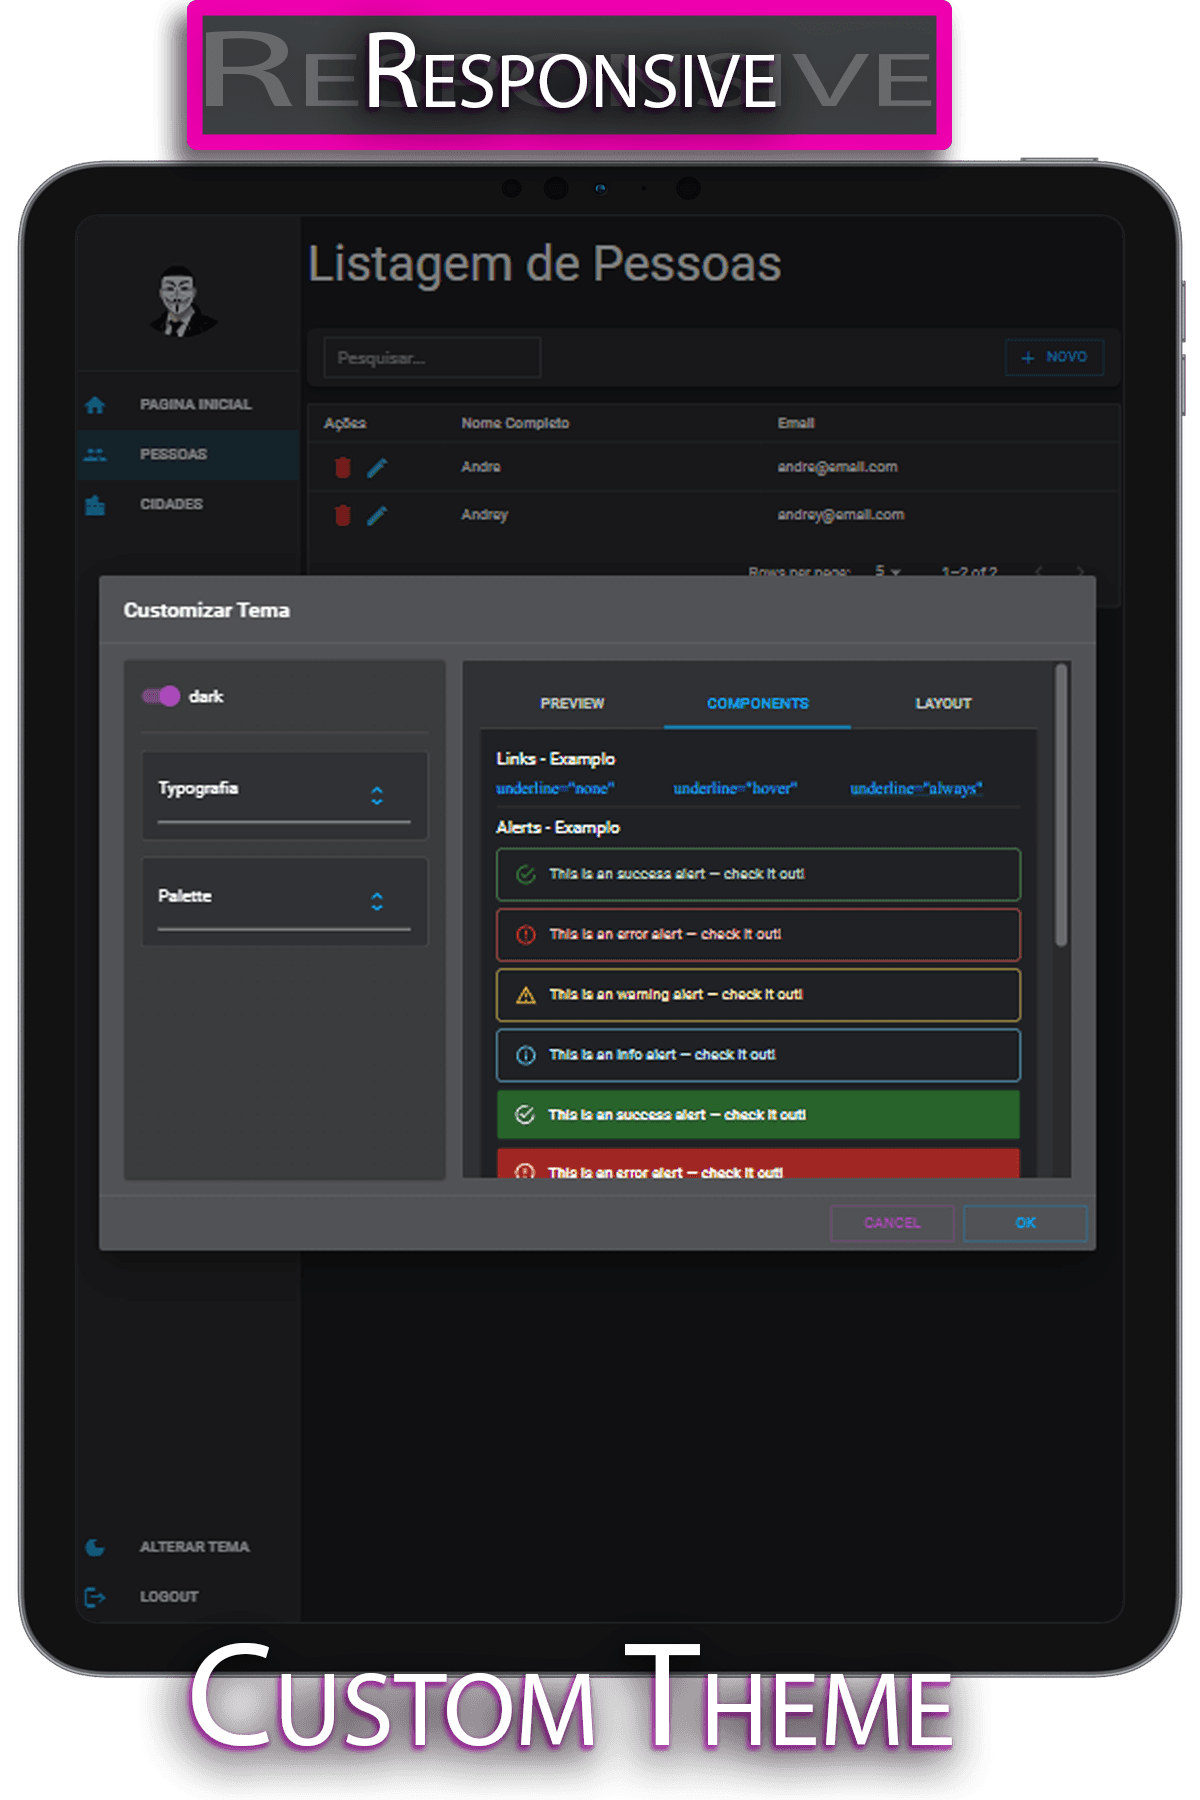The image size is (1200, 1800).
Task: Click the outlined warning alert text
Action: point(676,995)
